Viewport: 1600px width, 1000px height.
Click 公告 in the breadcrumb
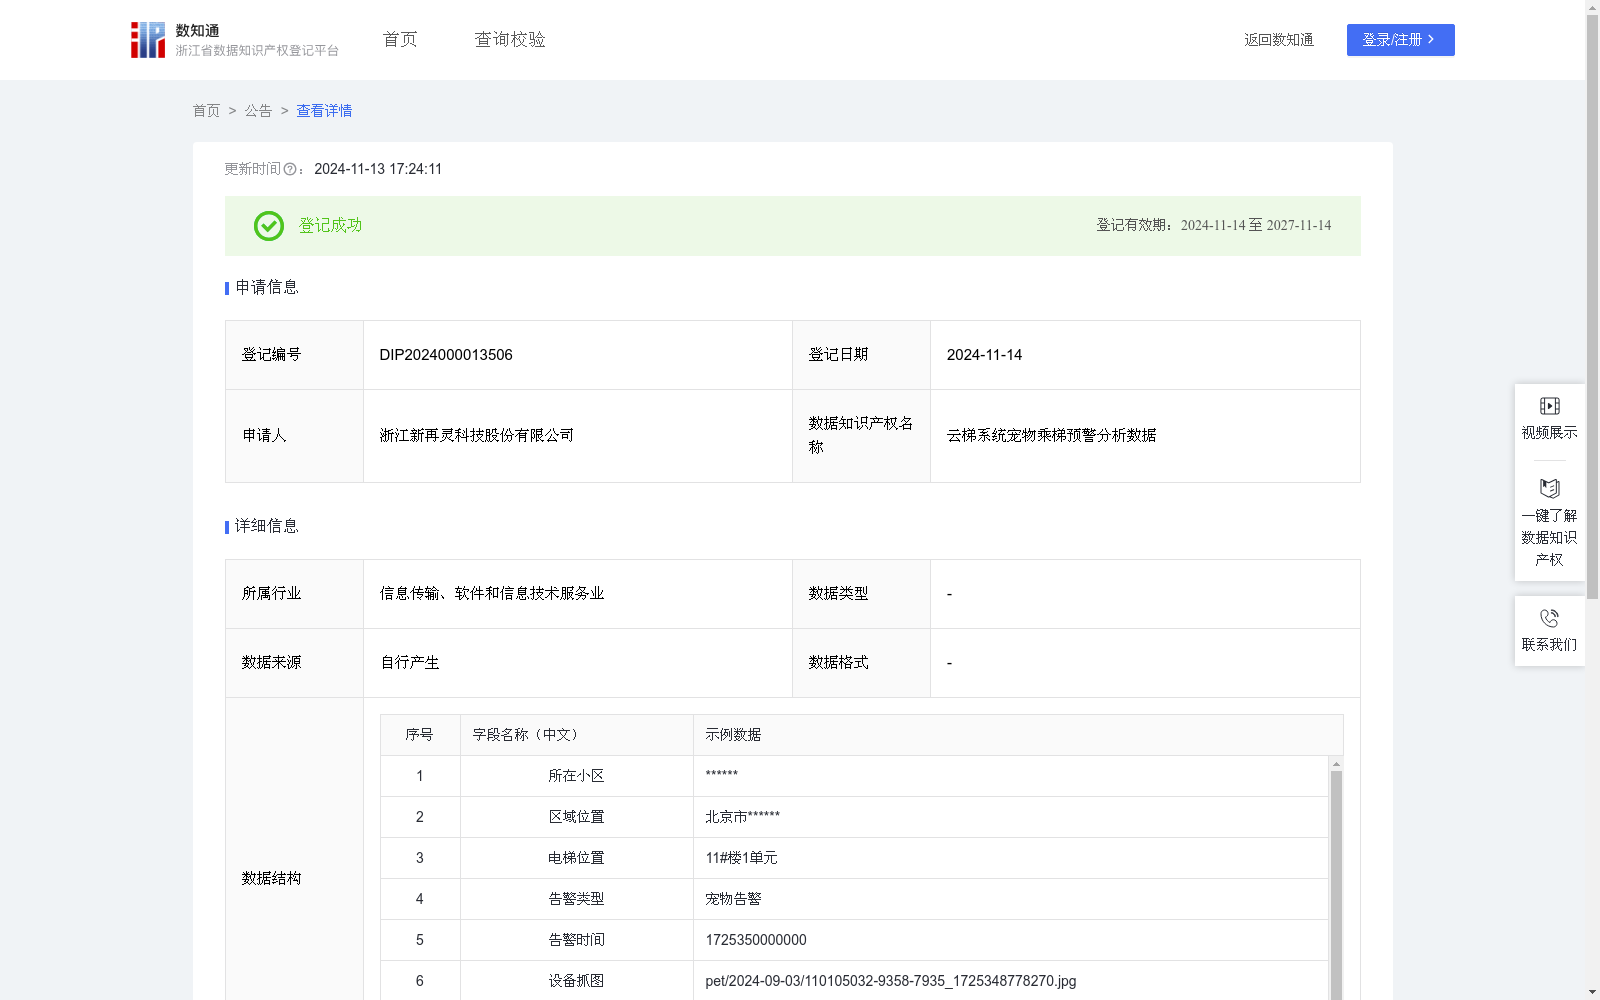click(x=258, y=111)
